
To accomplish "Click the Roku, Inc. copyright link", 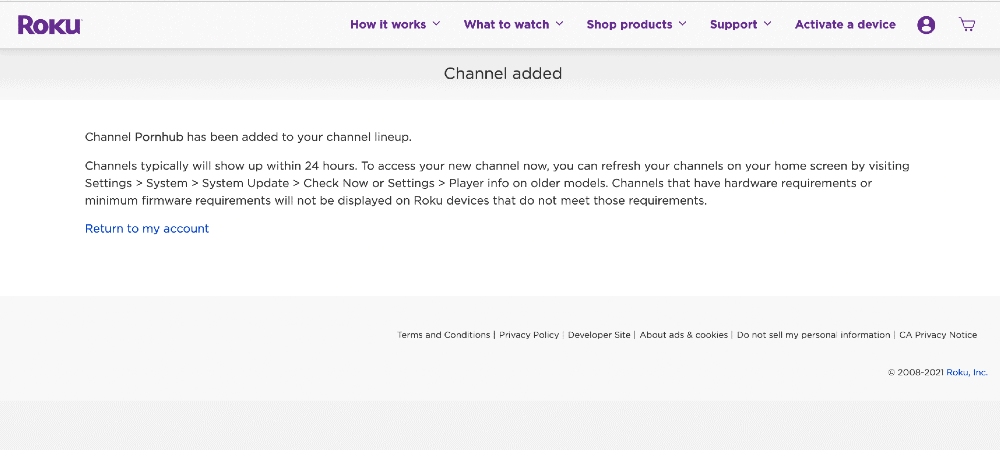I will pos(967,372).
